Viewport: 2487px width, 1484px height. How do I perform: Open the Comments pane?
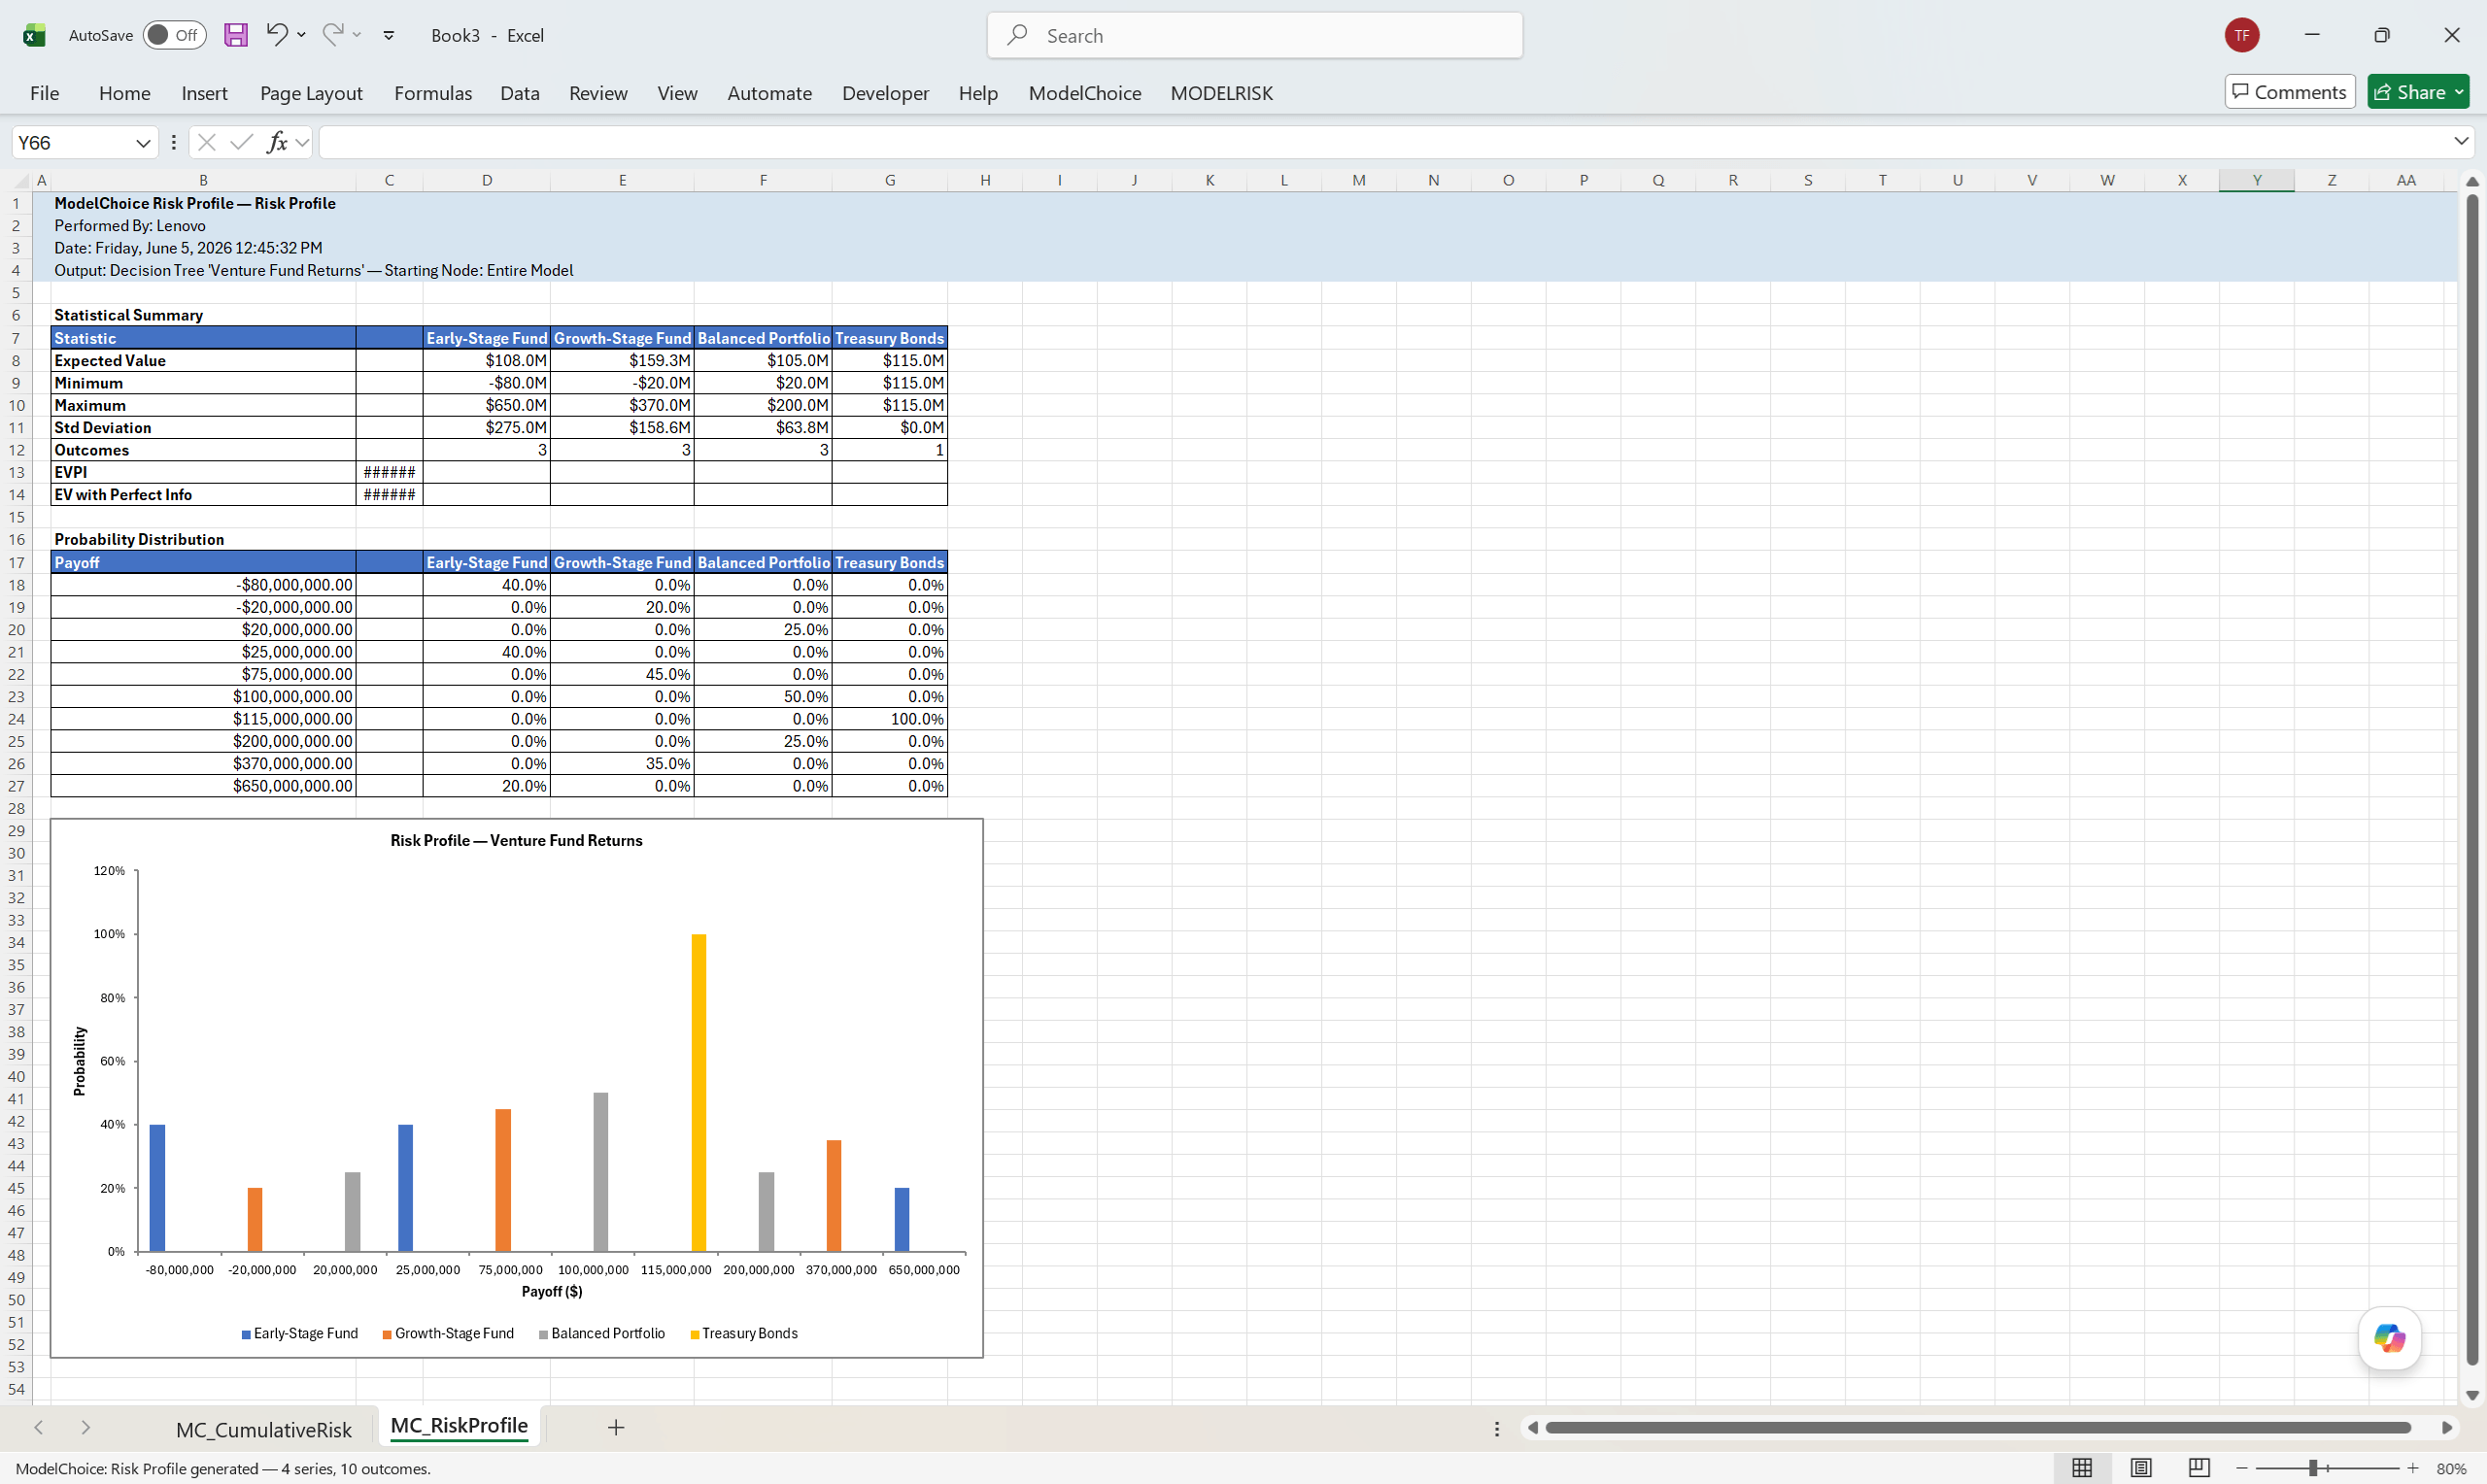[x=2289, y=91]
